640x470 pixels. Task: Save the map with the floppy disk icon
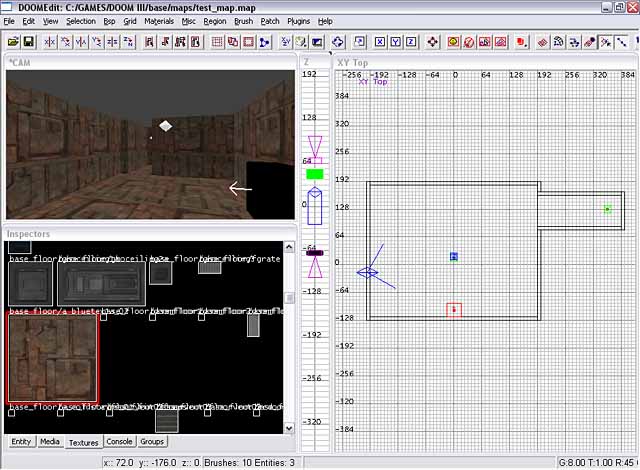28,42
